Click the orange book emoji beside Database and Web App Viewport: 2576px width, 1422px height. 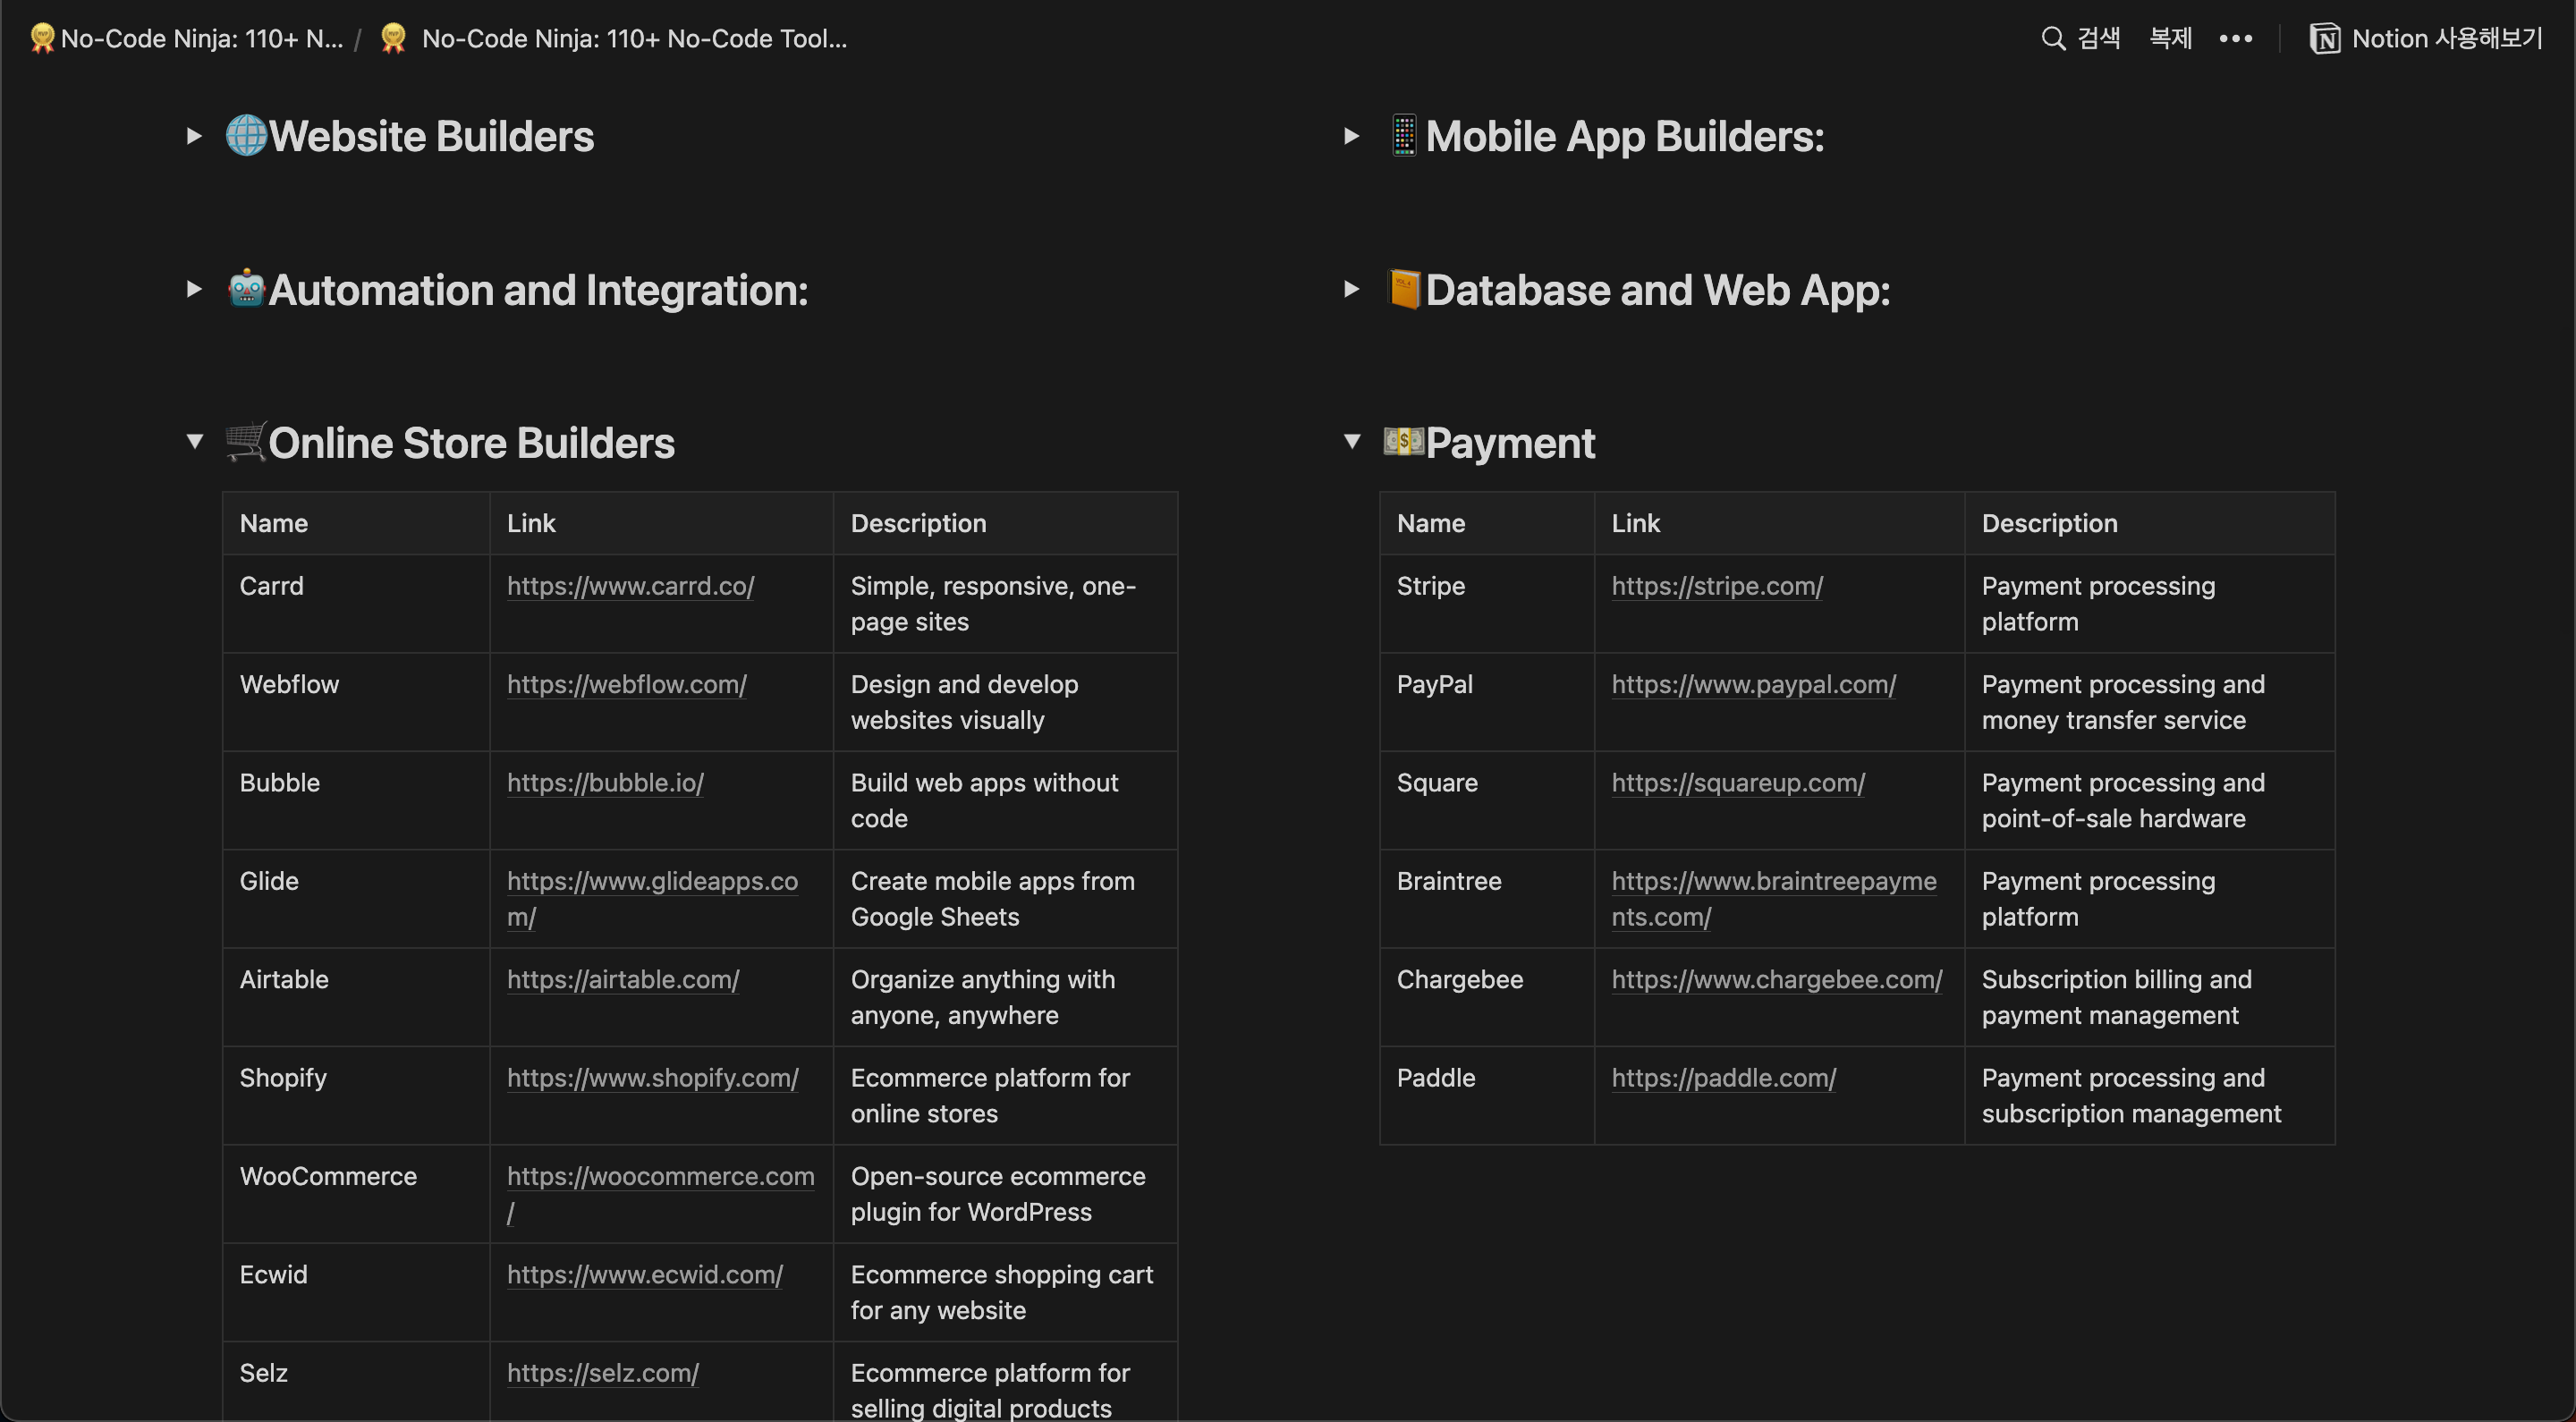point(1404,289)
